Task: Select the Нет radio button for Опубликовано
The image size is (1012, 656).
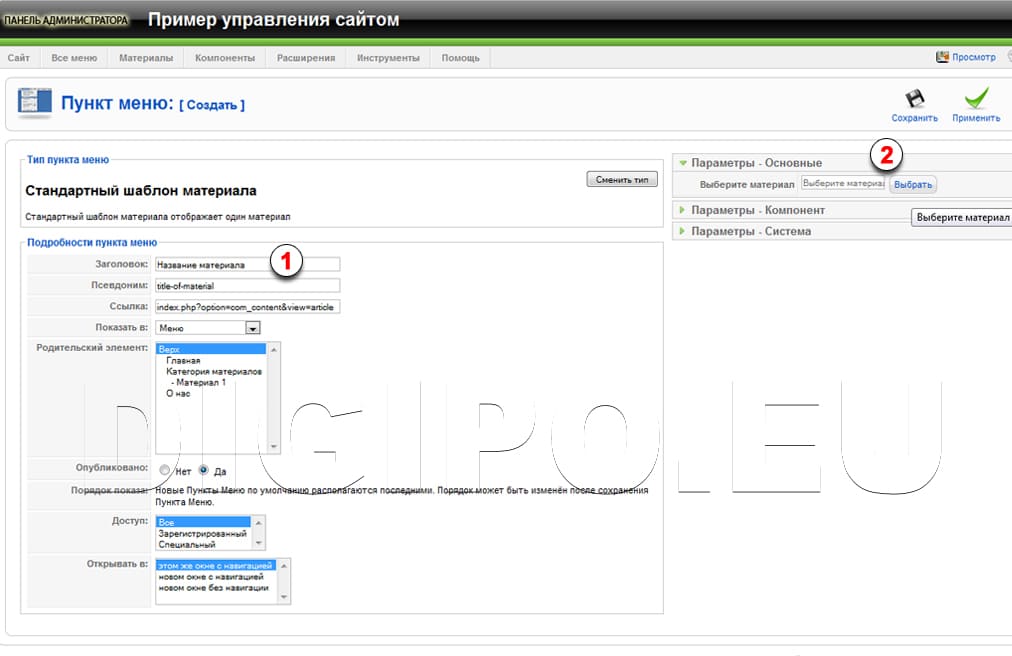Action: 165,470
